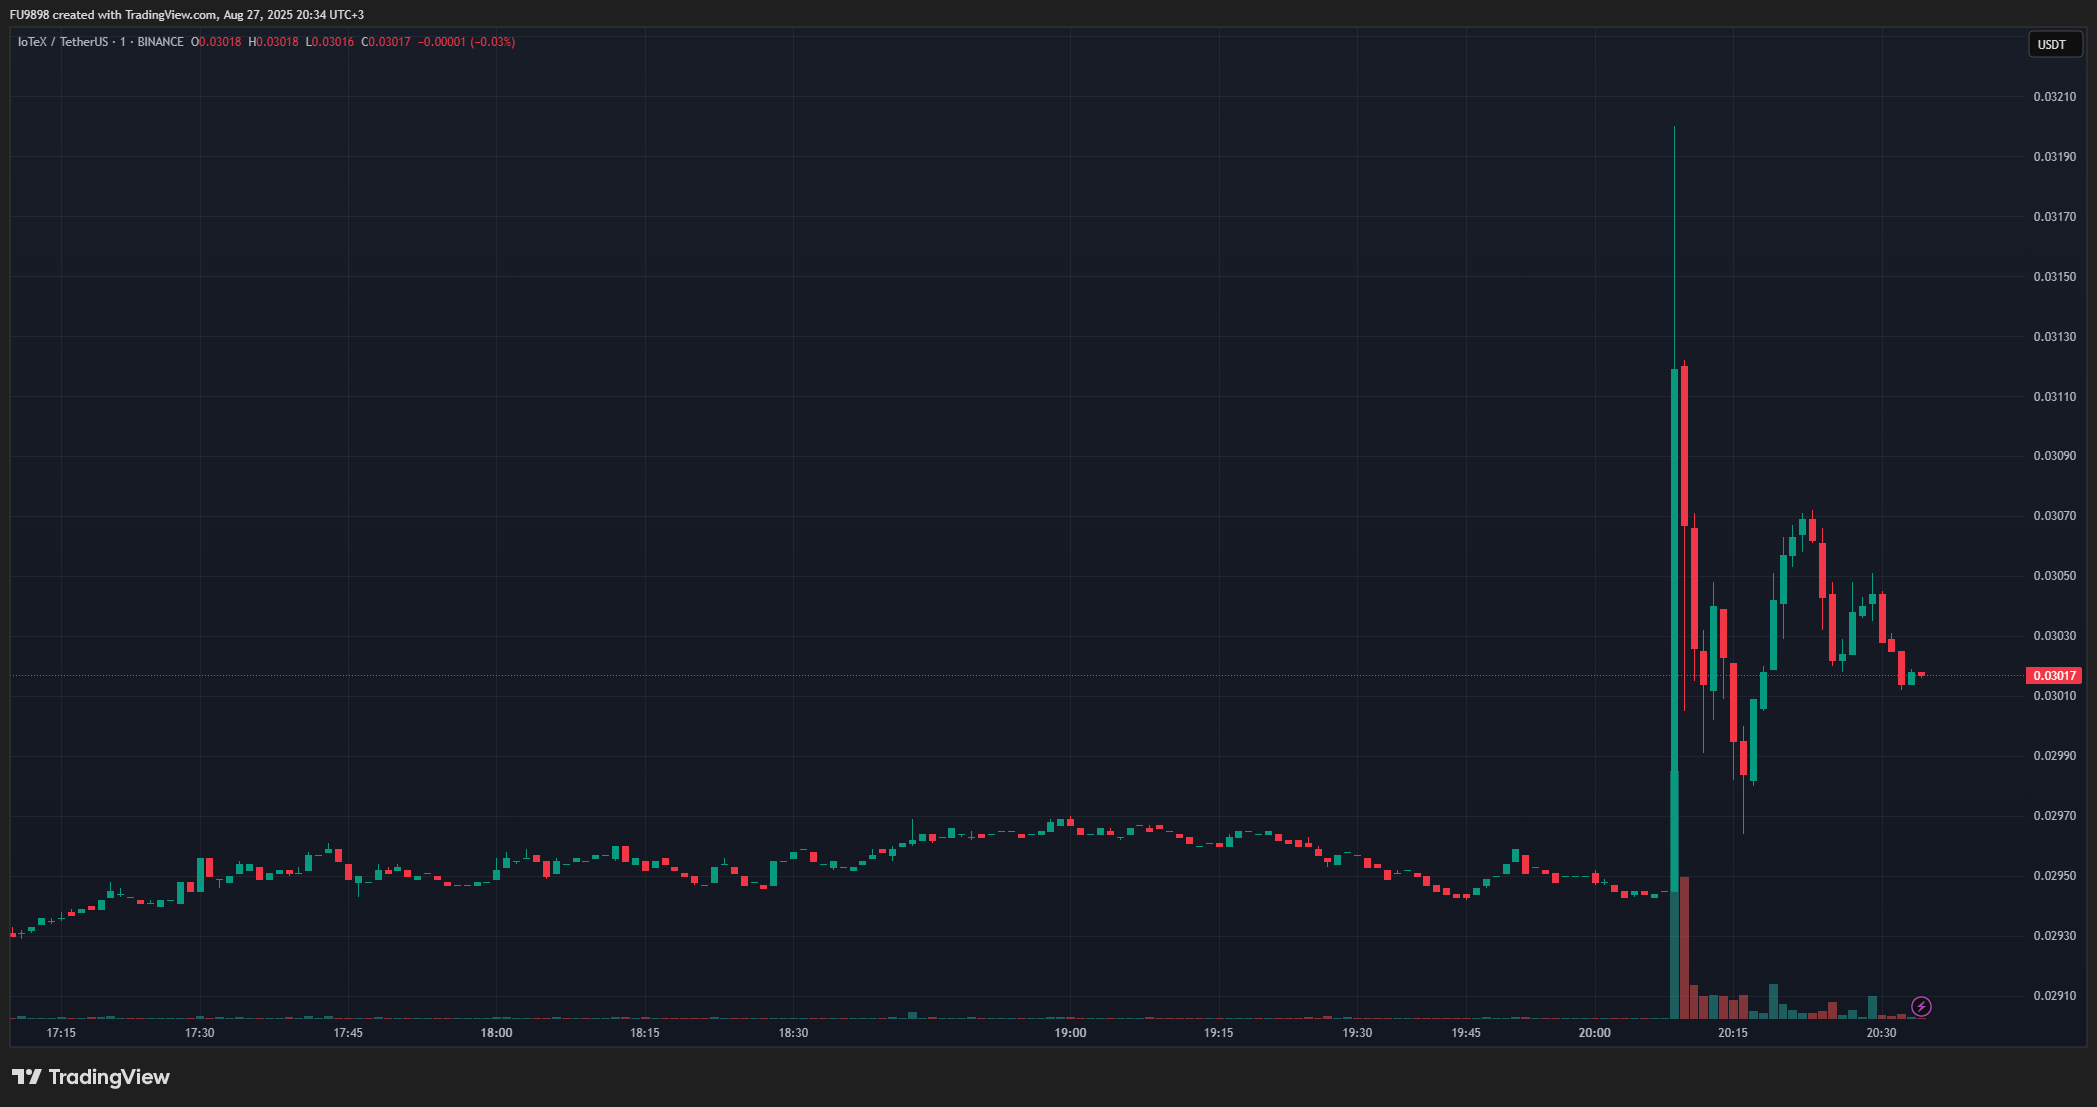Select the IoTeX / TetherUS symbol title
The image size is (2097, 1107).
[x=62, y=42]
